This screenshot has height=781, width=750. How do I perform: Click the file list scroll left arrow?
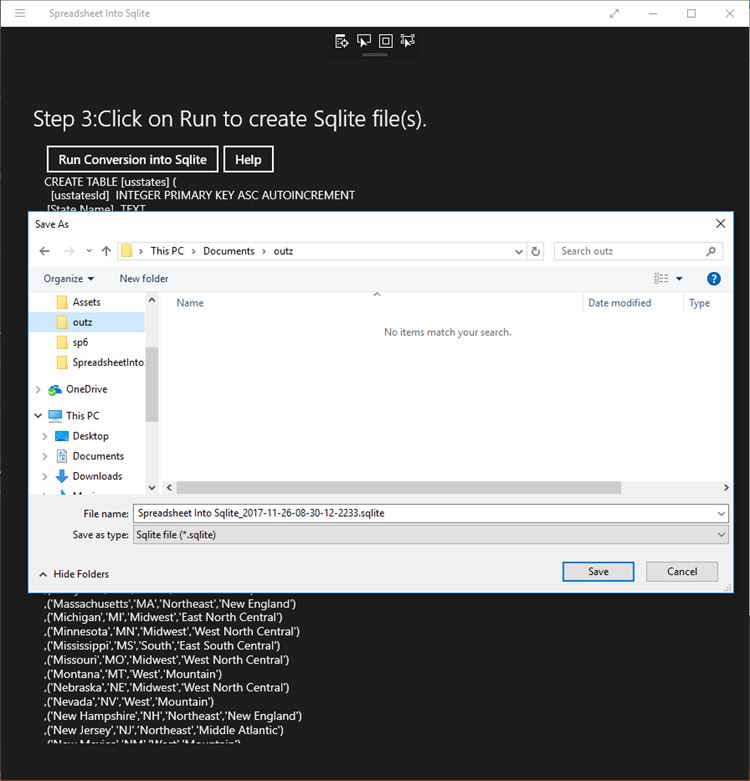(x=169, y=488)
